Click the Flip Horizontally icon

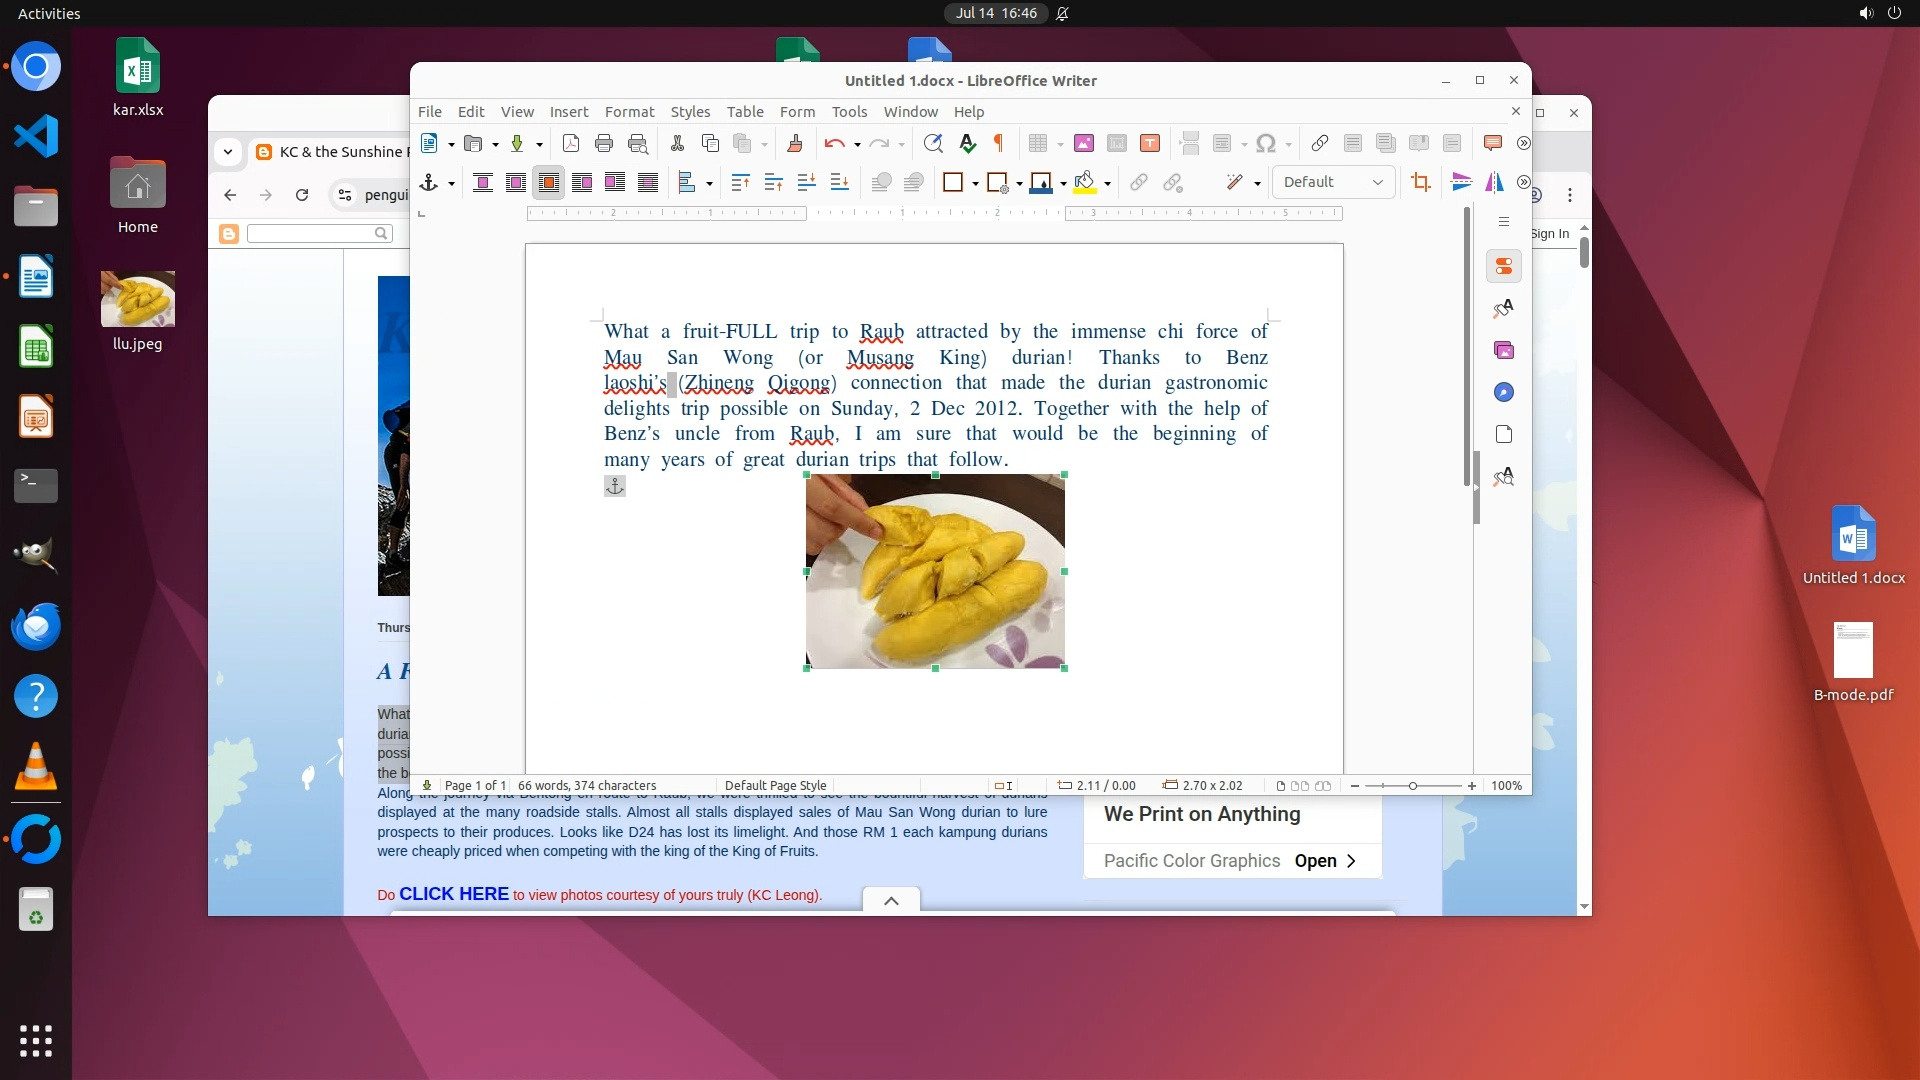(x=1494, y=182)
